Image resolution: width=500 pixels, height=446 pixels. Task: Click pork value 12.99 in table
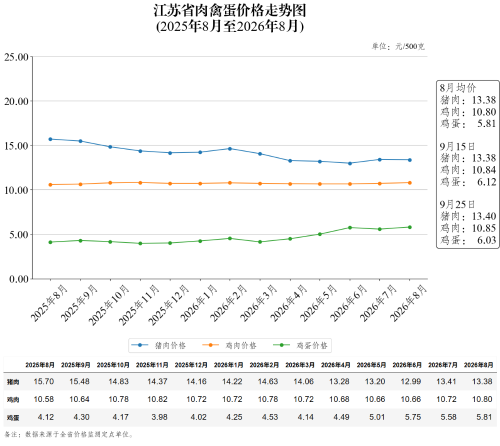(411, 381)
